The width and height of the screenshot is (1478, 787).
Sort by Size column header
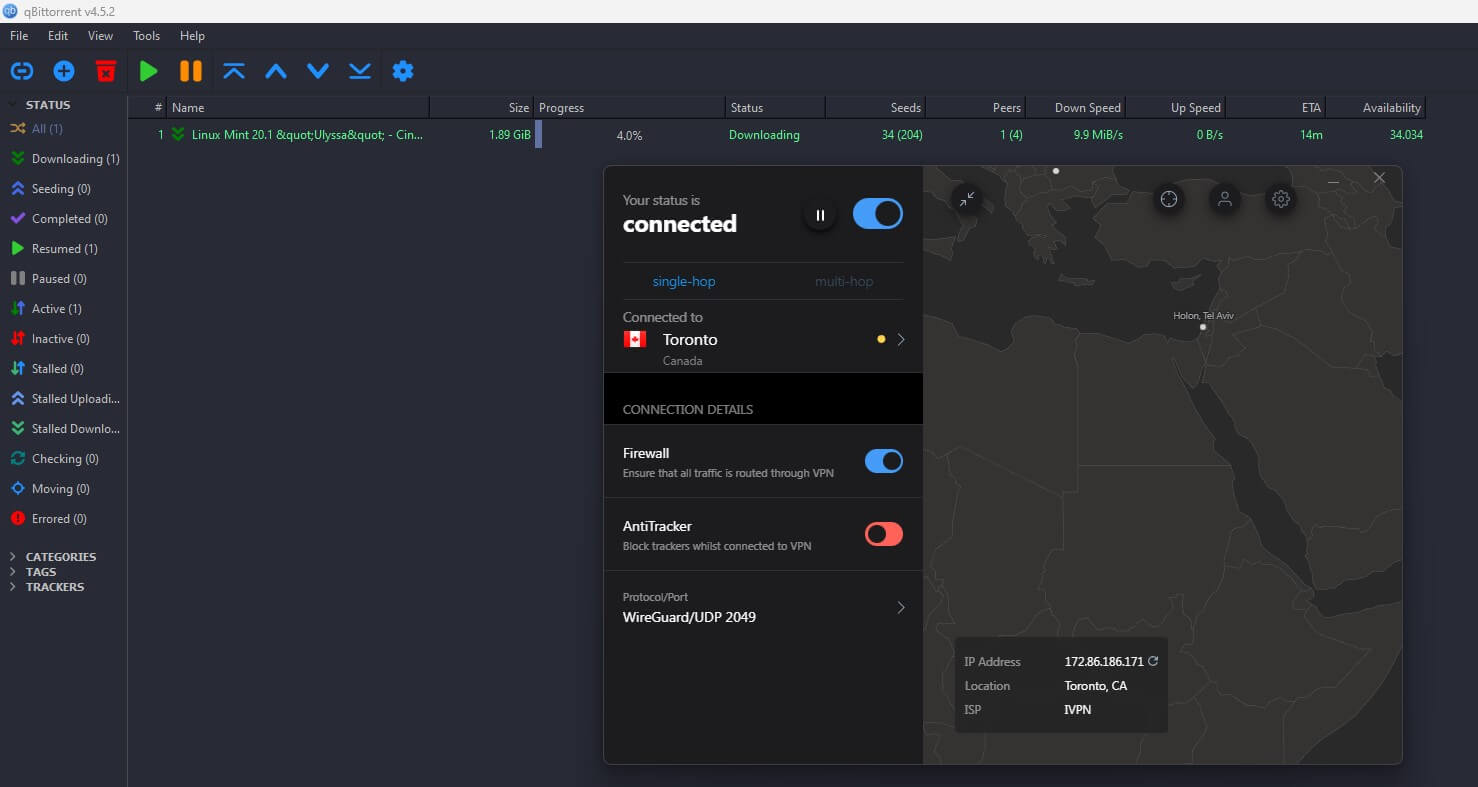482,107
